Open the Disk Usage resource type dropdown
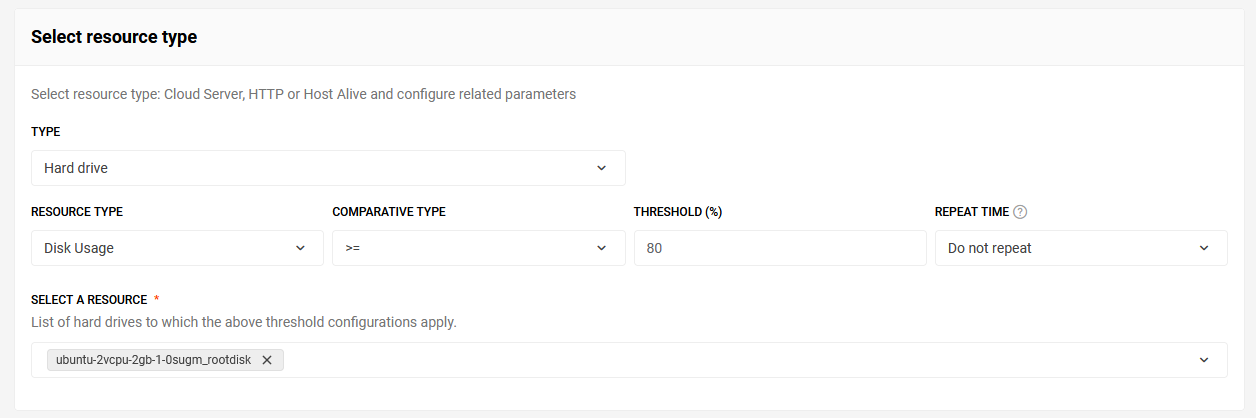Screen dimensions: 1256x418 click(177, 248)
